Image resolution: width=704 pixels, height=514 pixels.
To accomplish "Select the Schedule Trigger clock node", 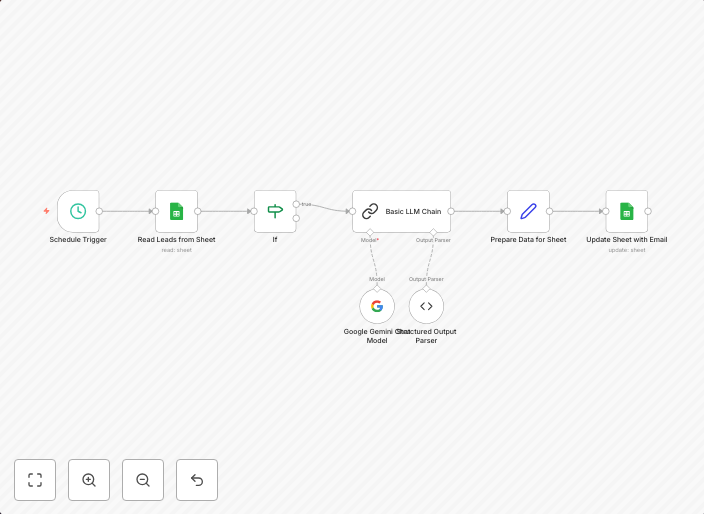I will (78, 211).
